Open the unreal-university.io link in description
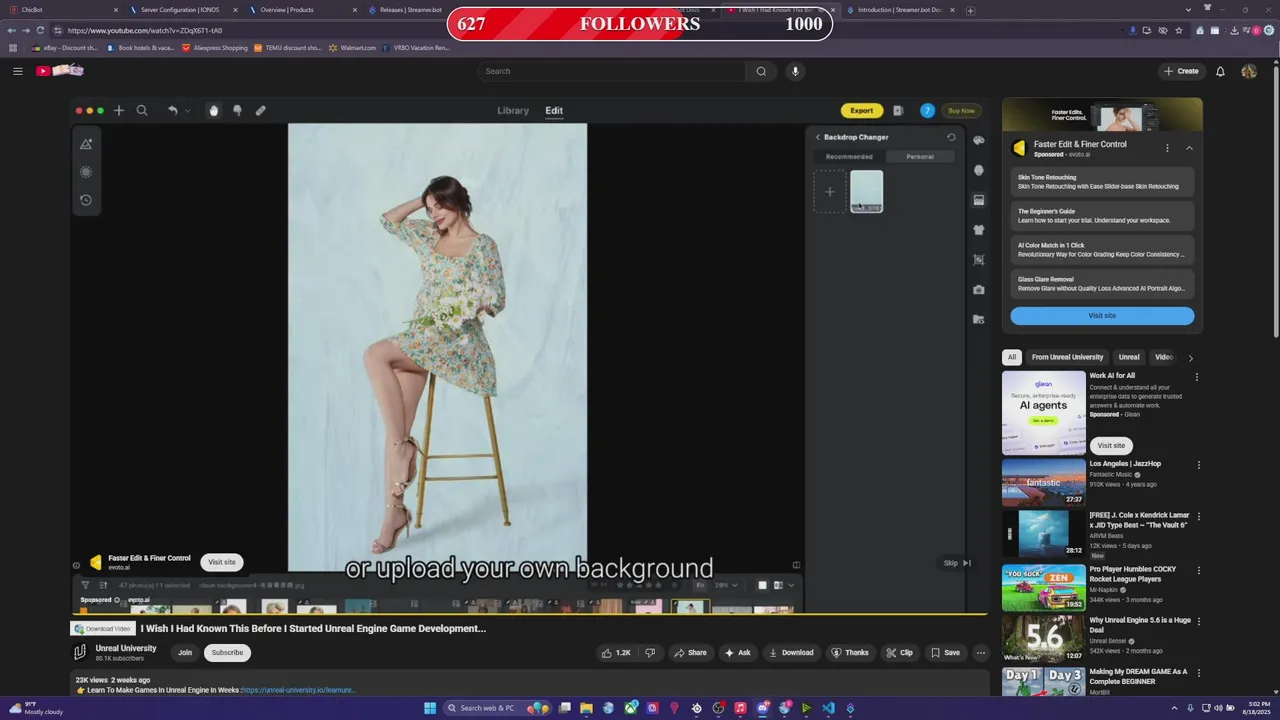 point(297,690)
